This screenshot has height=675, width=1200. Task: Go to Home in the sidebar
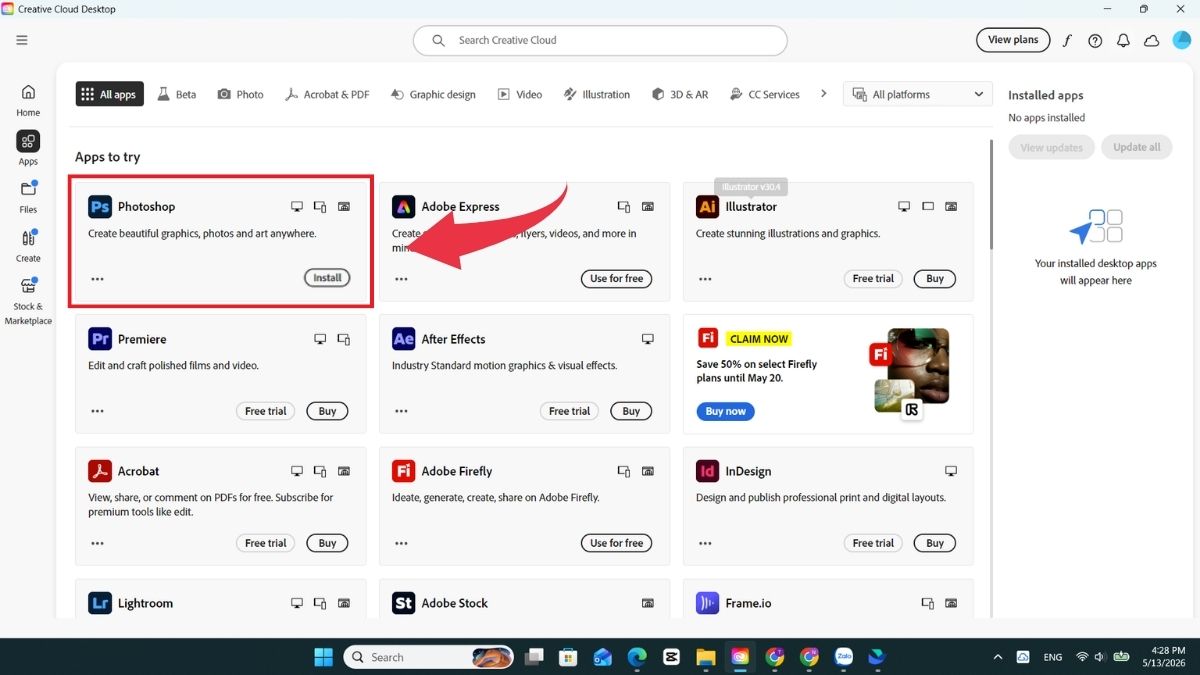coord(28,99)
